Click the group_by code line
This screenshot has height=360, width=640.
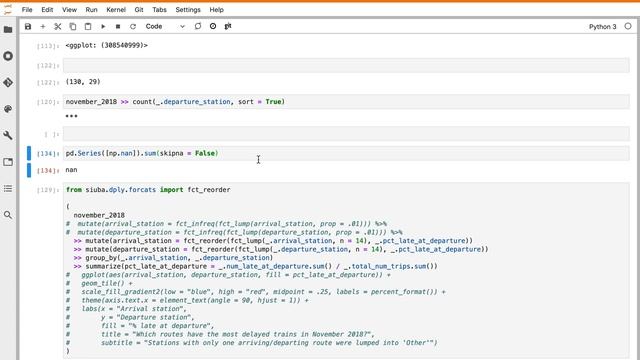coord(173,258)
